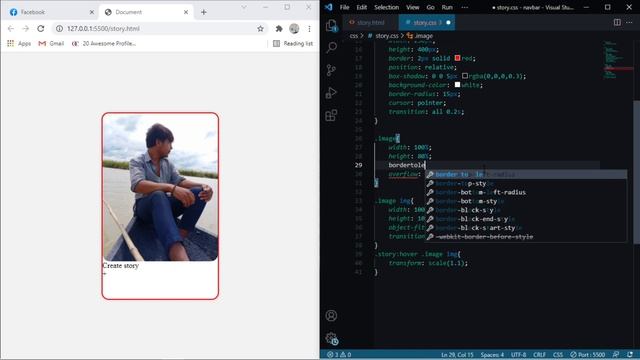Close the Facebook tab

92,12
